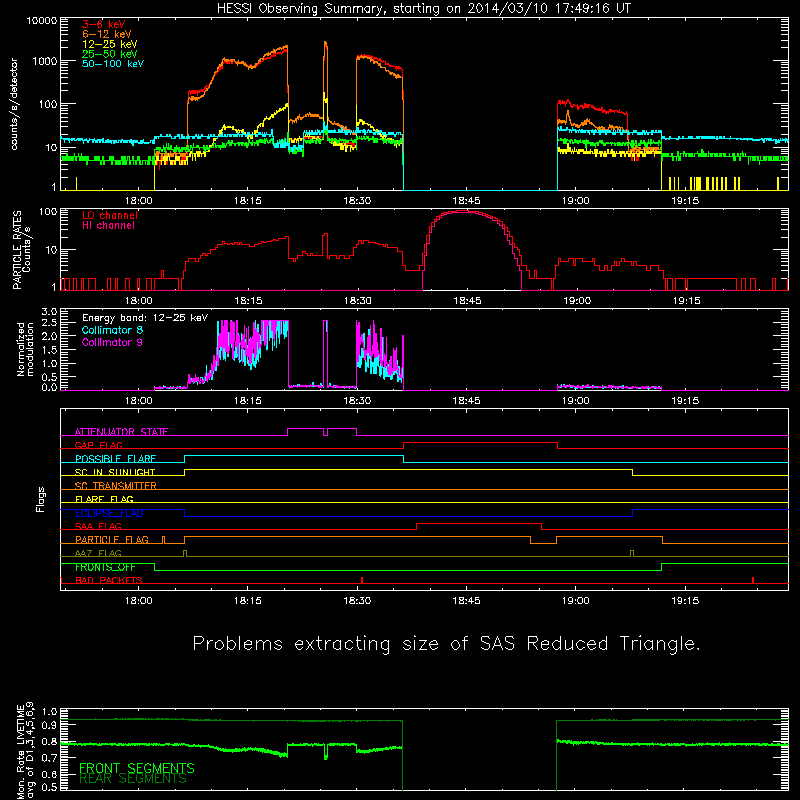
Task: Click the GAP FLAG label
Action: click(x=98, y=445)
